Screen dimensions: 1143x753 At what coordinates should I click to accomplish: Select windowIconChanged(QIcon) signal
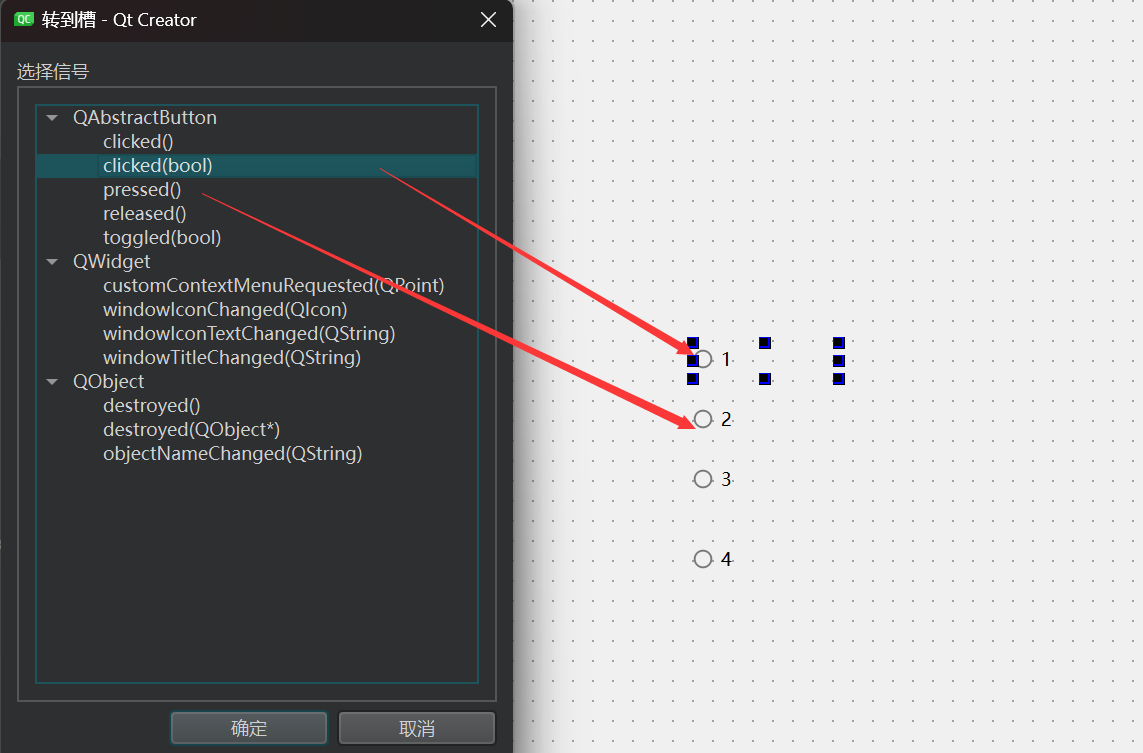225,309
